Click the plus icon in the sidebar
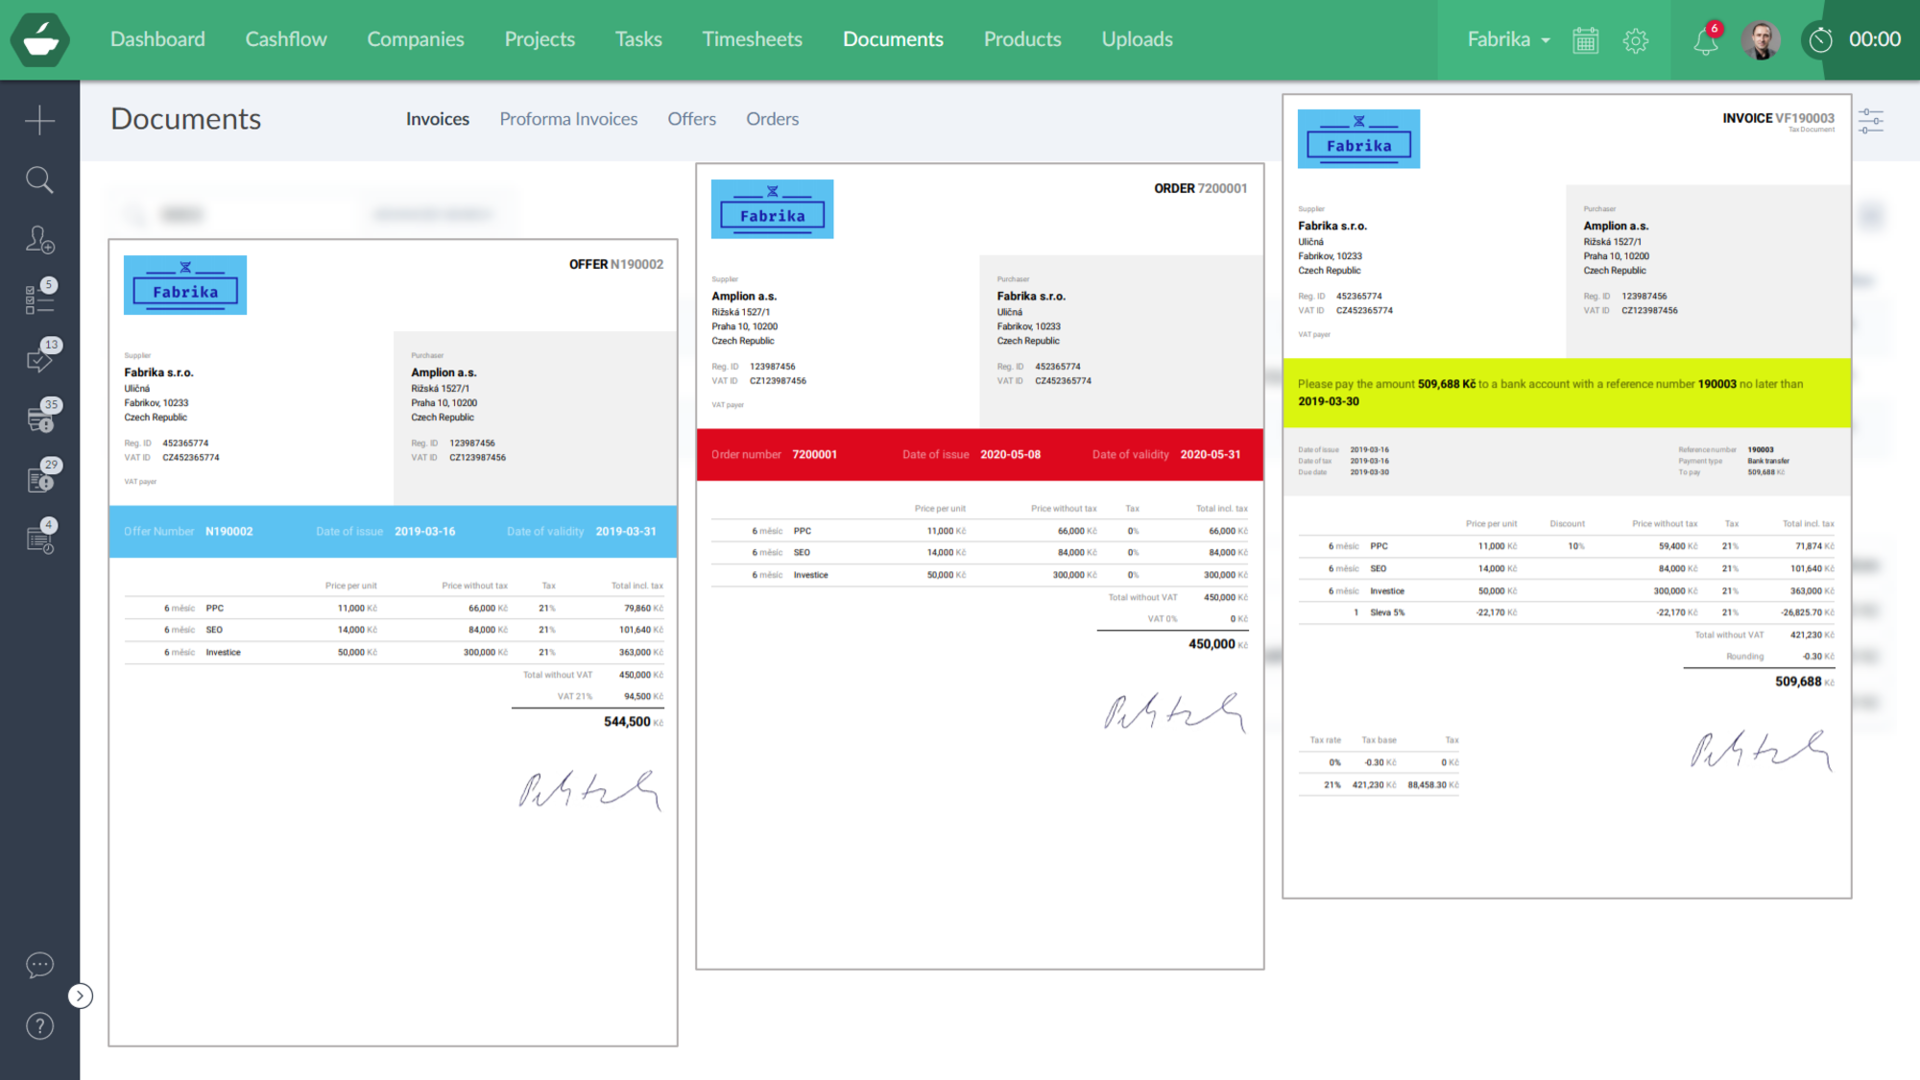Viewport: 1920px width, 1080px height. pyautogui.click(x=40, y=120)
